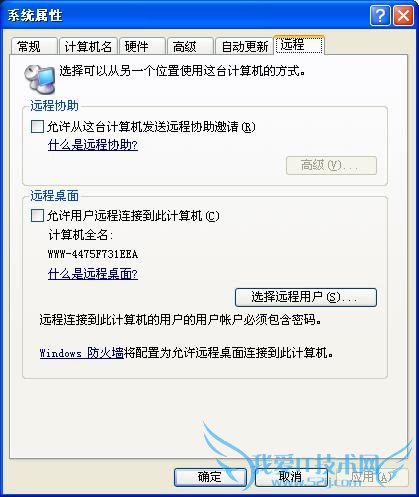Open the 什么是远程桌面? link
The width and height of the screenshot is (419, 497).
pos(93,274)
